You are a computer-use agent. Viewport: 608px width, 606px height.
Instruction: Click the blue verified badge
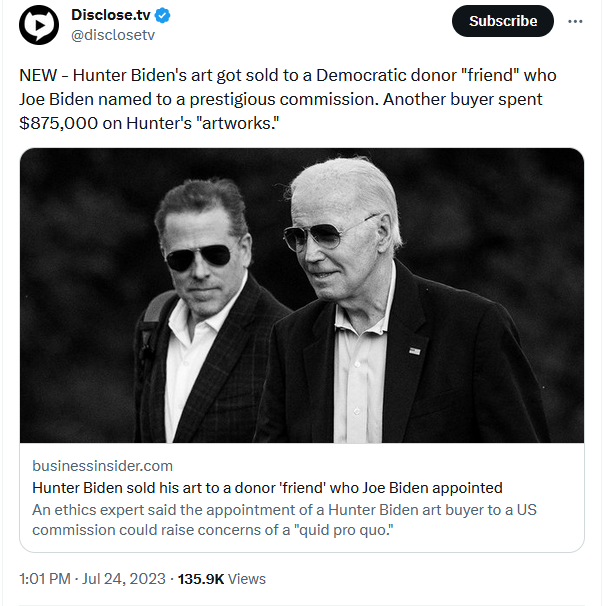161,17
